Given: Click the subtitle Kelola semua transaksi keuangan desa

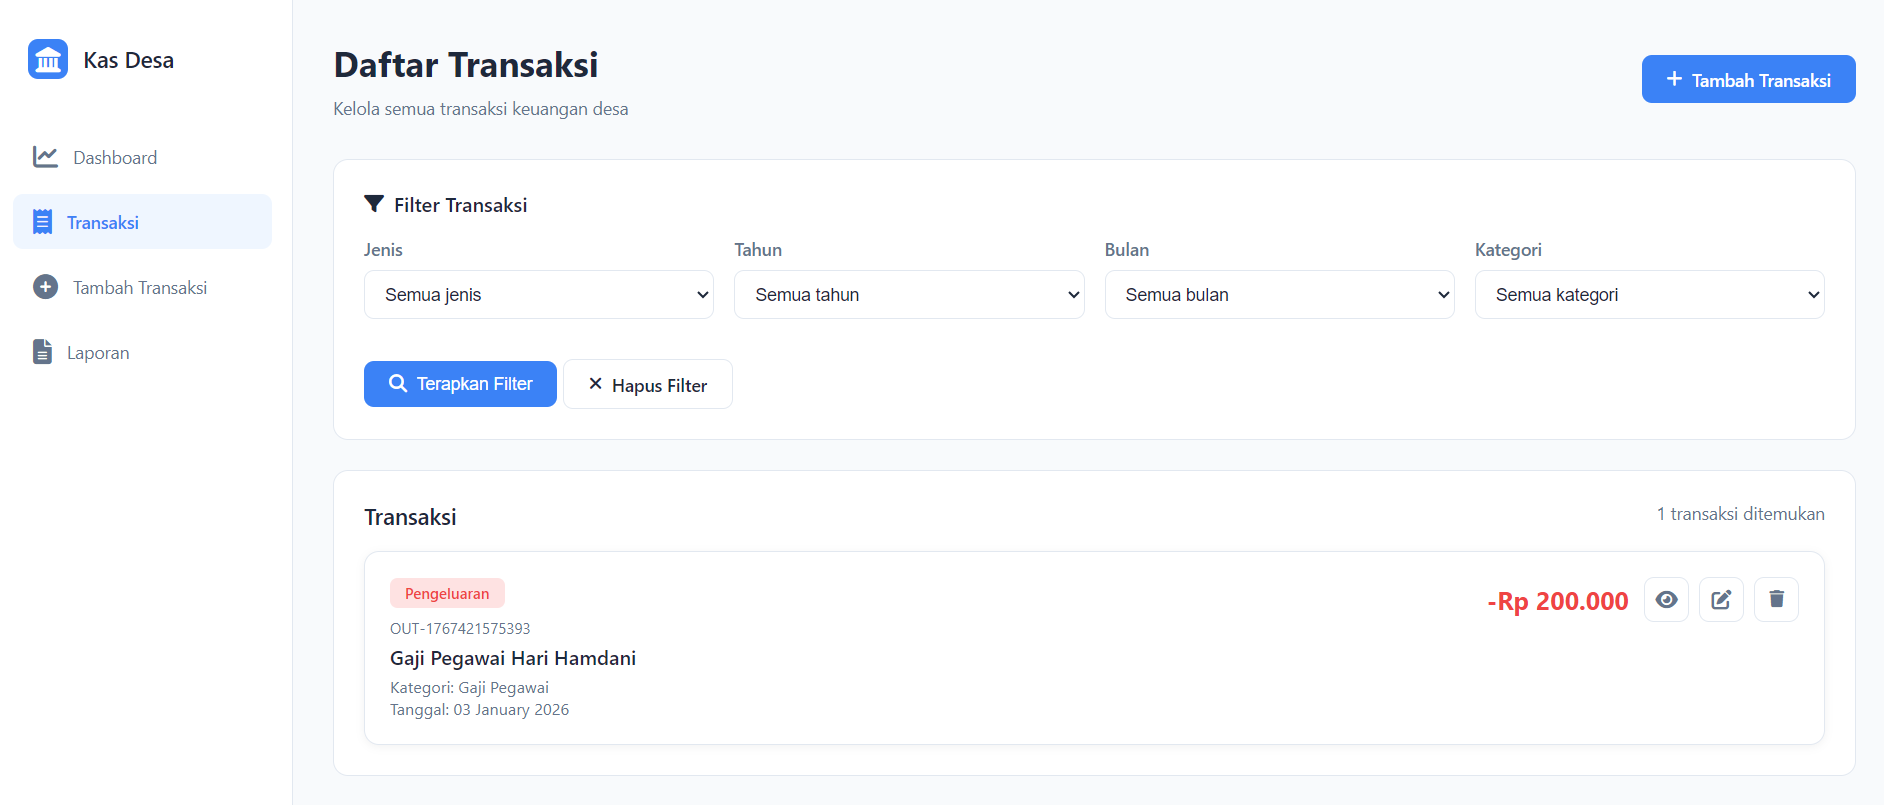Looking at the screenshot, I should 481,109.
